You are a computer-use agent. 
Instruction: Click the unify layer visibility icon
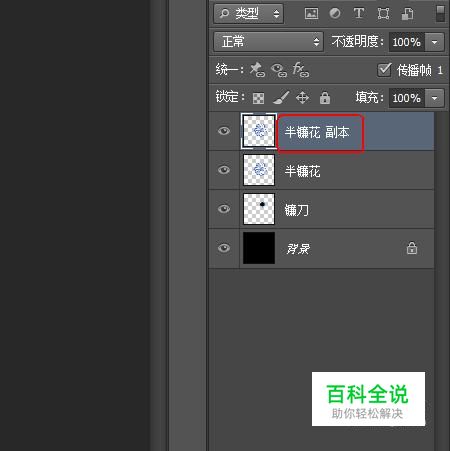click(279, 70)
